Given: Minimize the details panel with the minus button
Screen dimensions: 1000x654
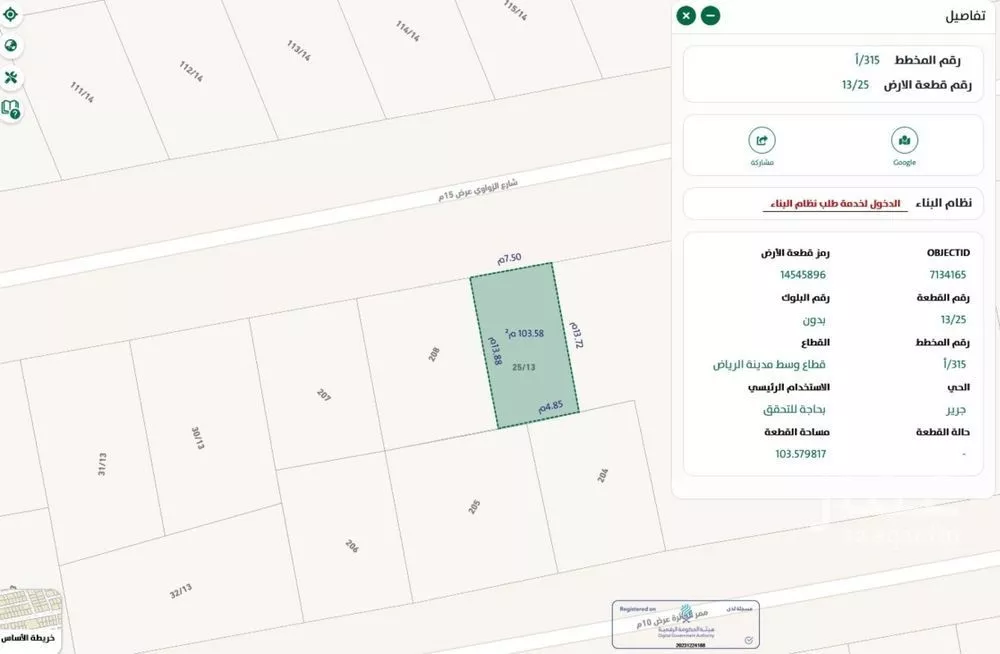Looking at the screenshot, I should coord(710,15).
